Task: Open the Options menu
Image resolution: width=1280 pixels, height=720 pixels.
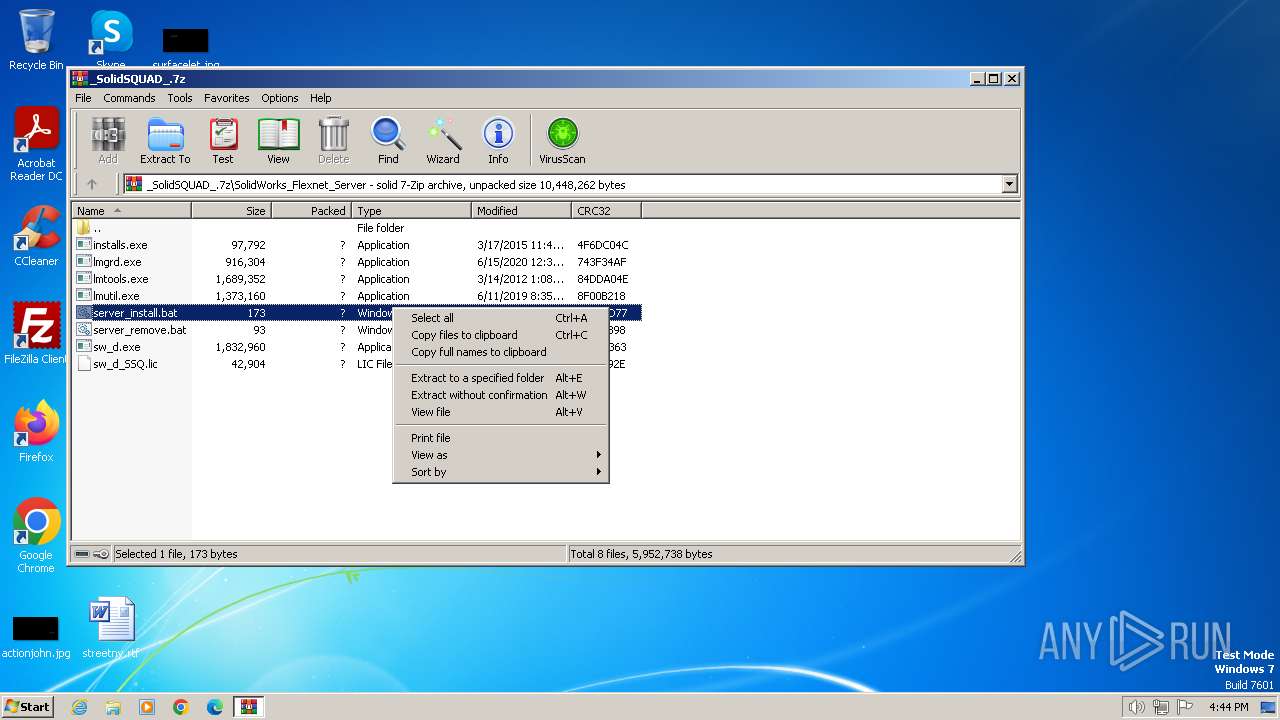Action: click(x=280, y=98)
